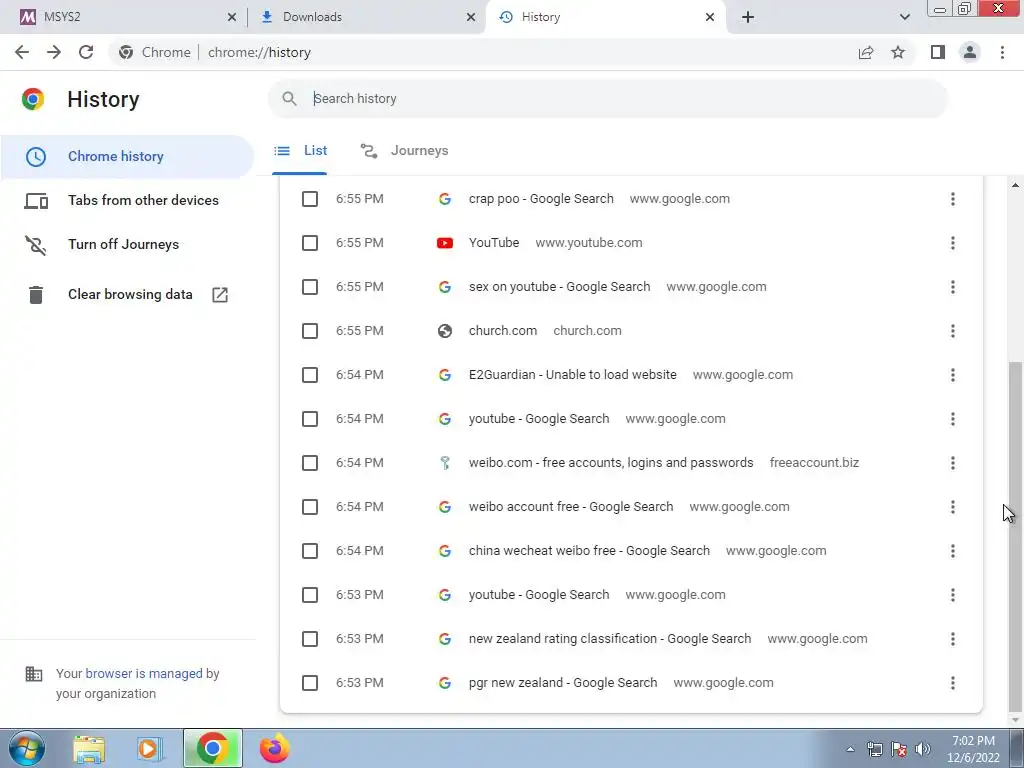Viewport: 1024px width, 768px height.
Task: Click the site info Chrome chip
Action: point(155,52)
